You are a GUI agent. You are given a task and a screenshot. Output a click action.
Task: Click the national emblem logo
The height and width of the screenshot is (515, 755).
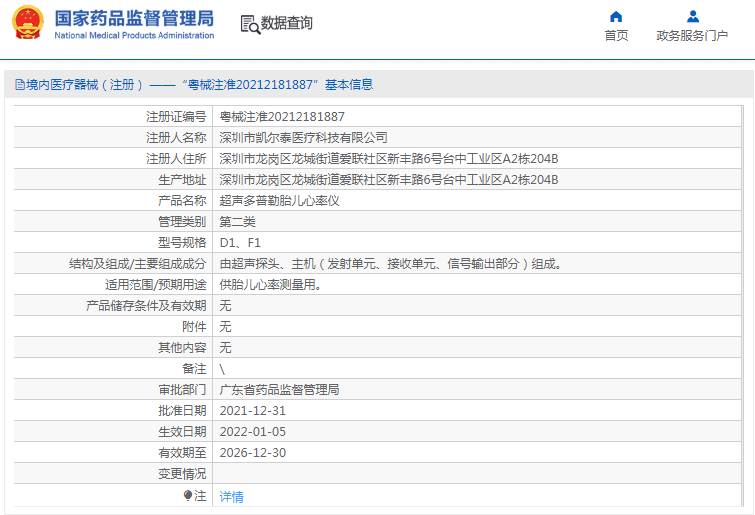click(28, 22)
